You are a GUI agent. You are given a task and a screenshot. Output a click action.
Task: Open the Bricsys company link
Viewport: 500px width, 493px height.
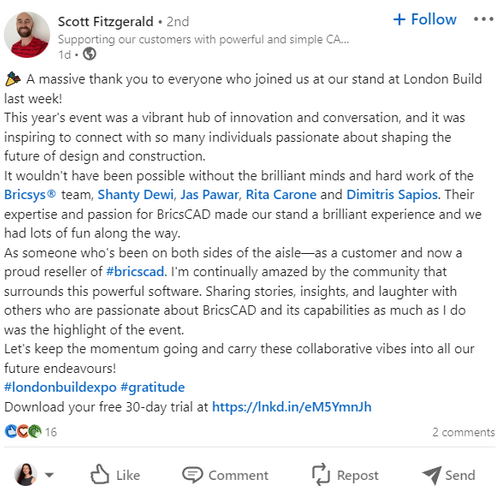tap(30, 195)
